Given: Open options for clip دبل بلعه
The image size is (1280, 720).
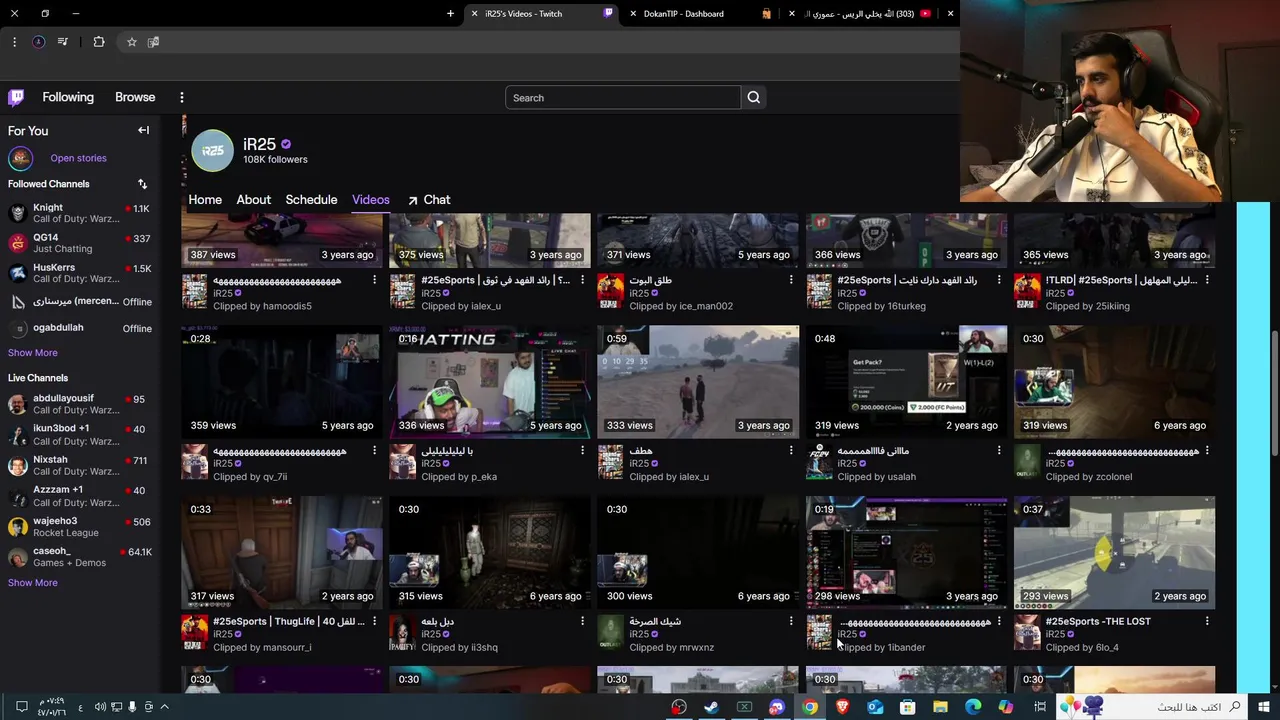Looking at the screenshot, I should click(x=583, y=621).
